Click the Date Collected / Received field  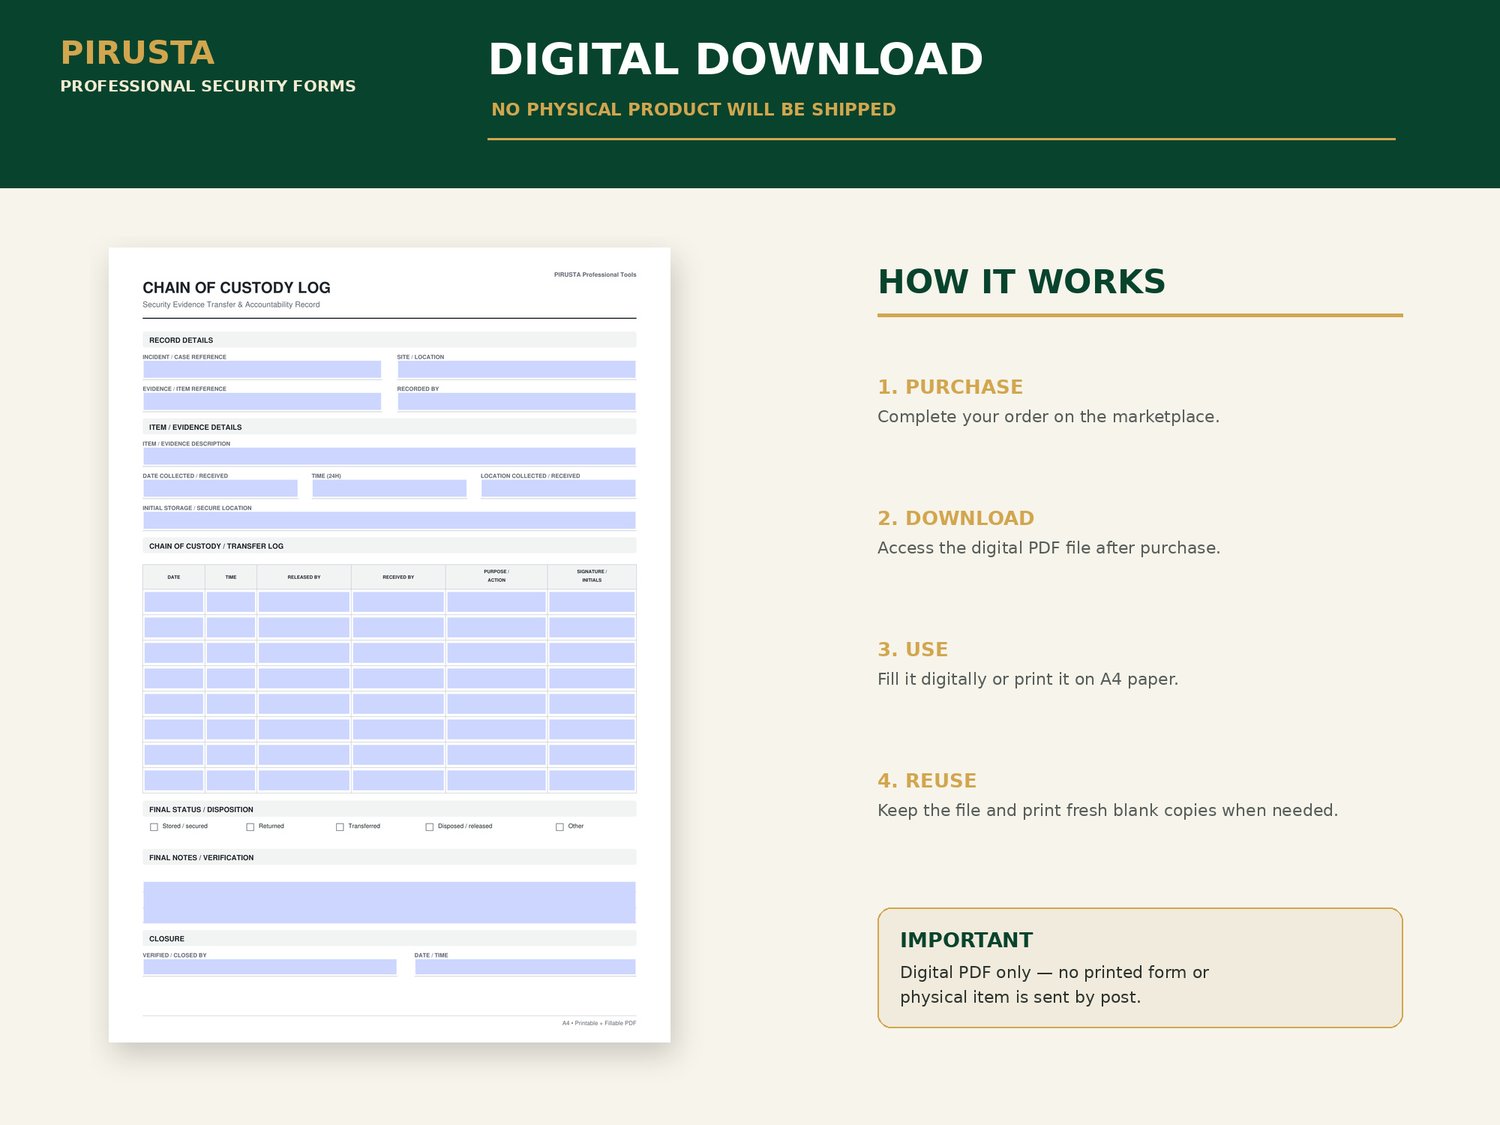(220, 488)
